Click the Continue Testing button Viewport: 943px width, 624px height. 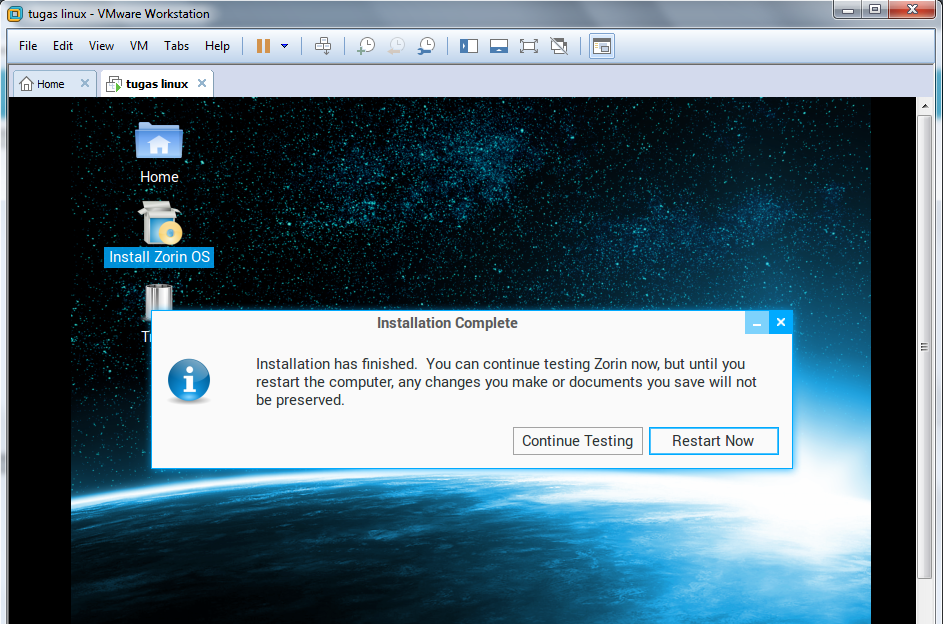coord(577,441)
